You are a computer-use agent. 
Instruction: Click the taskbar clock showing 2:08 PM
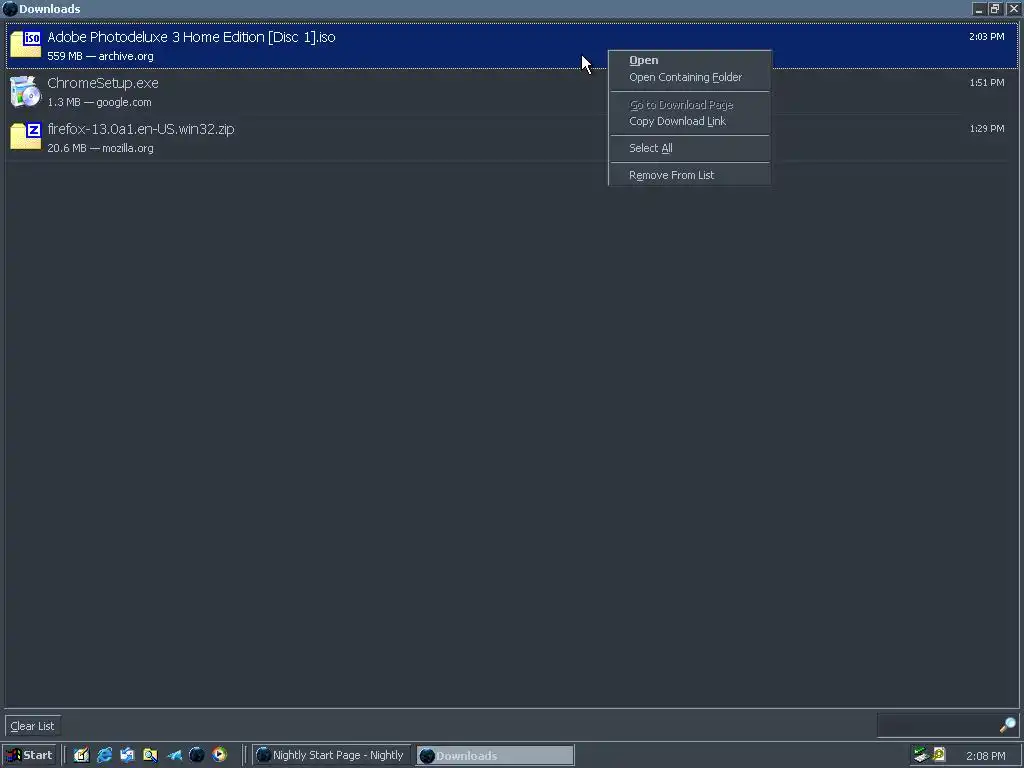(985, 756)
